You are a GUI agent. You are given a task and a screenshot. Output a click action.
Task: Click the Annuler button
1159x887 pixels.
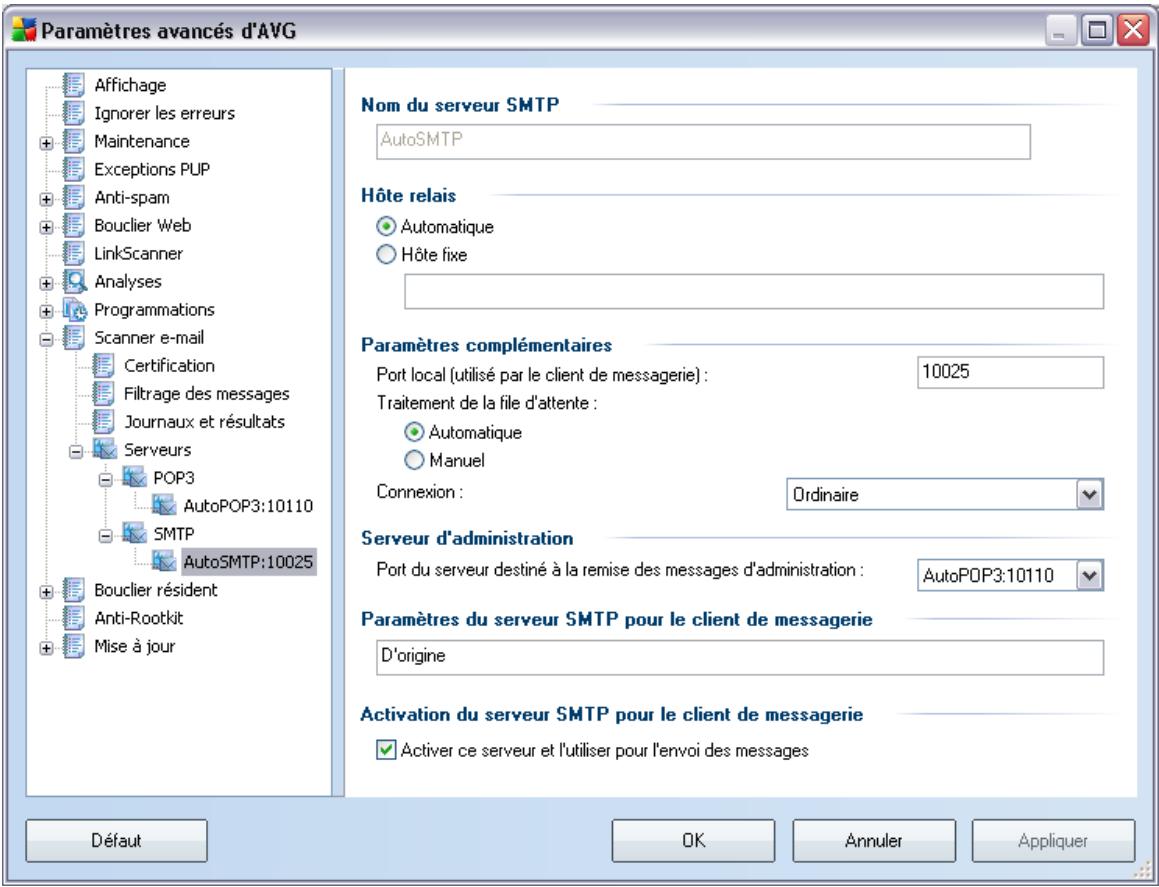tap(874, 840)
